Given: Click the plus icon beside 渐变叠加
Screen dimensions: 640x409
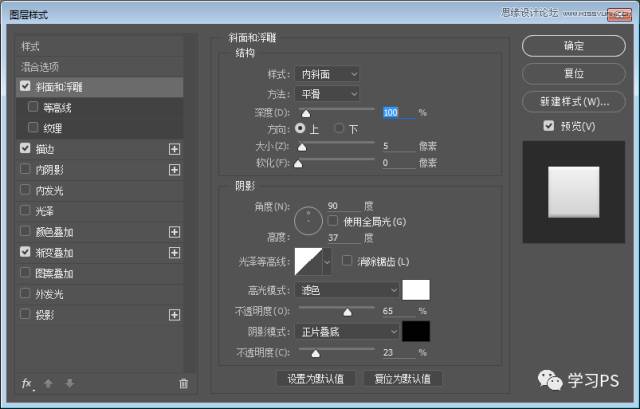Looking at the screenshot, I should [x=175, y=253].
